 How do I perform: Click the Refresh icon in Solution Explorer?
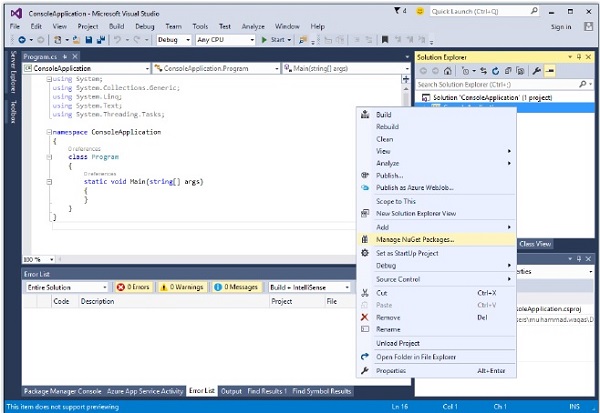[496, 71]
